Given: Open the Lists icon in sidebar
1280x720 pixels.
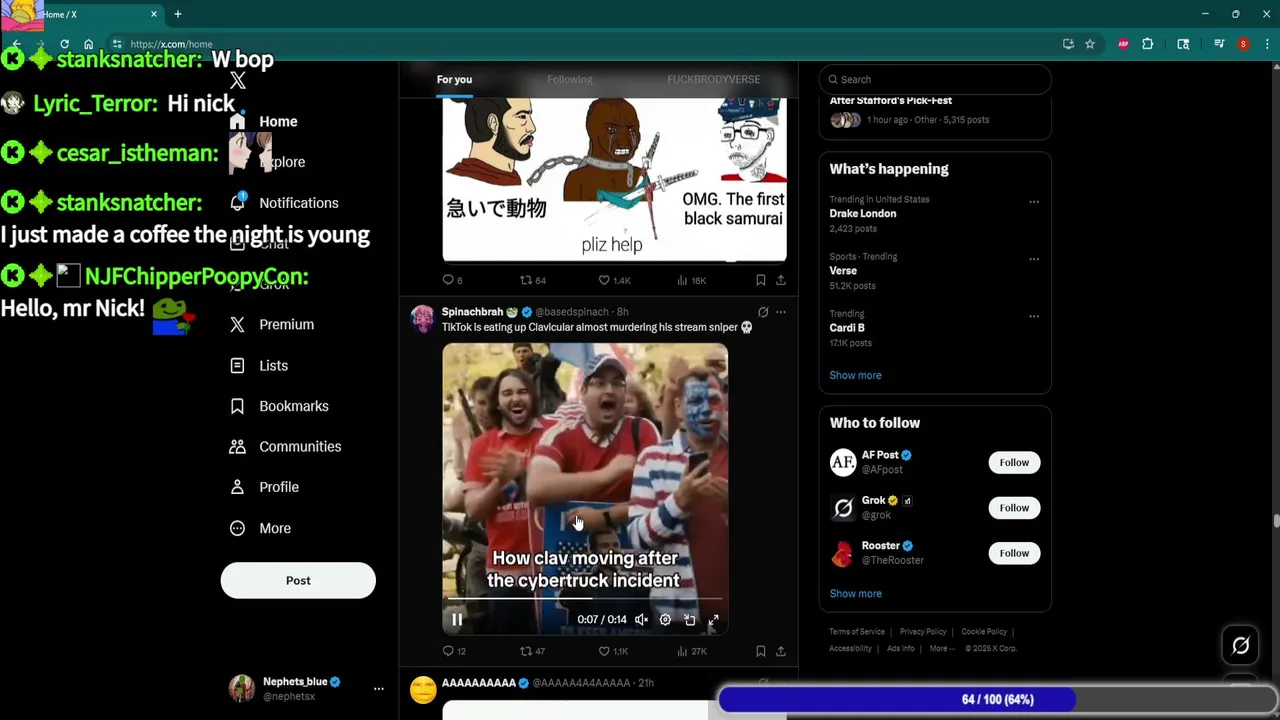Looking at the screenshot, I should coord(237,365).
